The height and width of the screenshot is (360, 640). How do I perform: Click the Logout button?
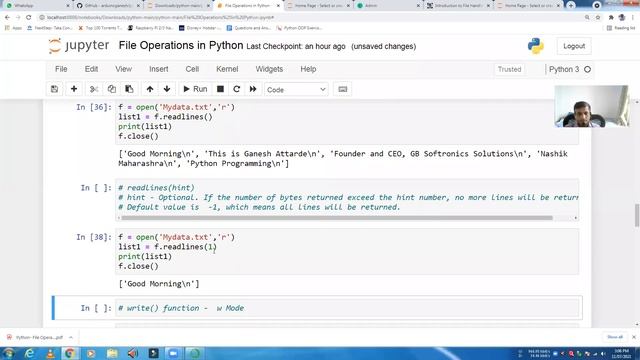[574, 46]
